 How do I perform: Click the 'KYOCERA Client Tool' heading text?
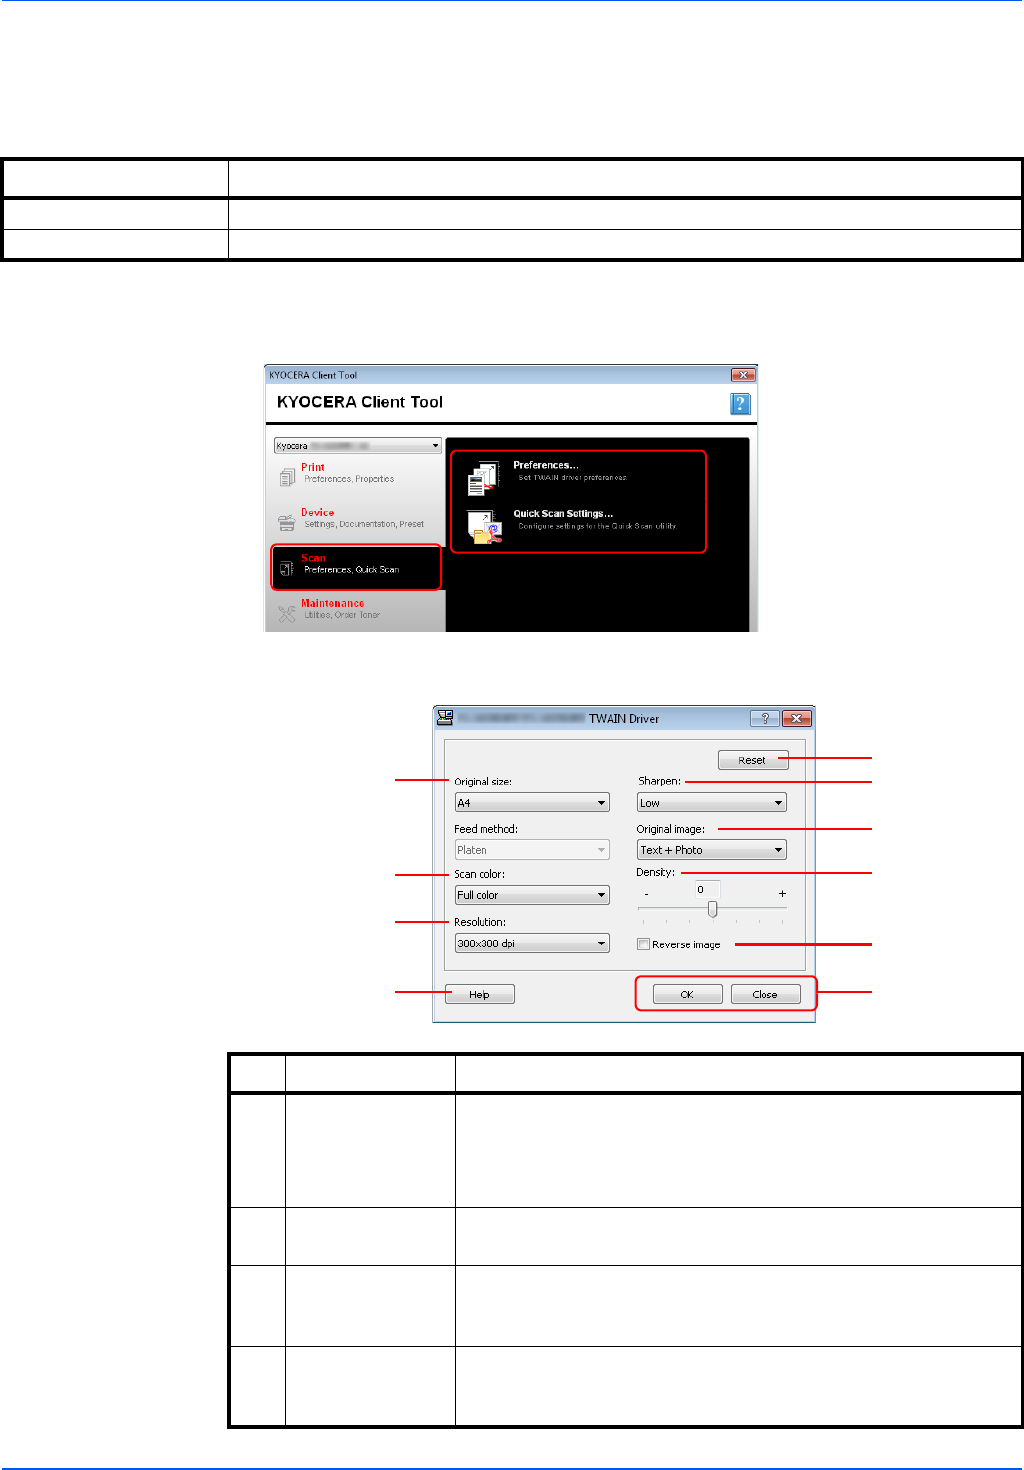point(360,402)
